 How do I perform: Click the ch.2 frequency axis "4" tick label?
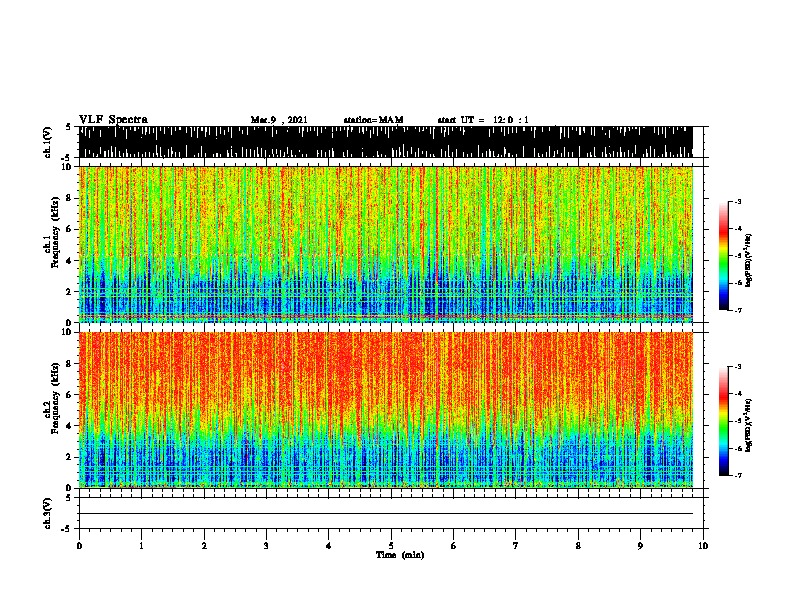70,426
